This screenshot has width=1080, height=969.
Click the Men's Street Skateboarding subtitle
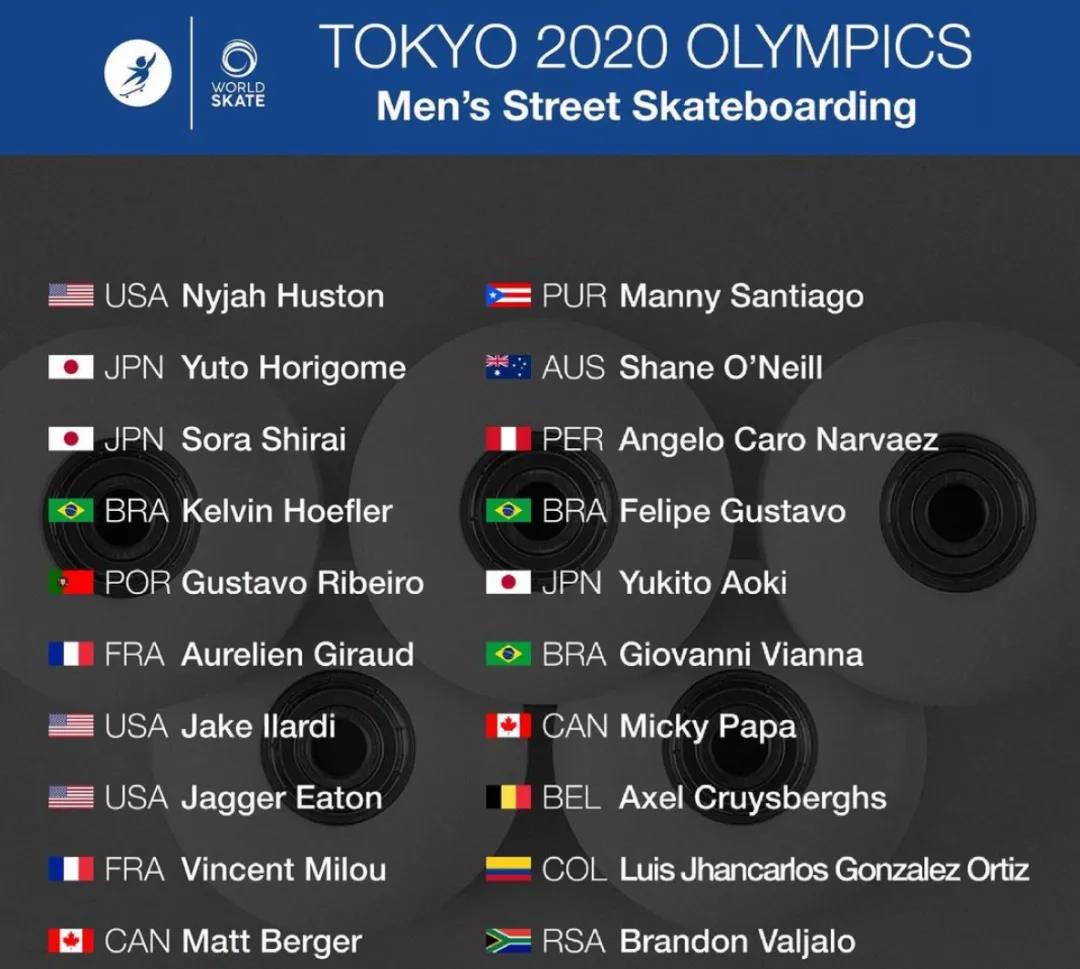tap(646, 107)
